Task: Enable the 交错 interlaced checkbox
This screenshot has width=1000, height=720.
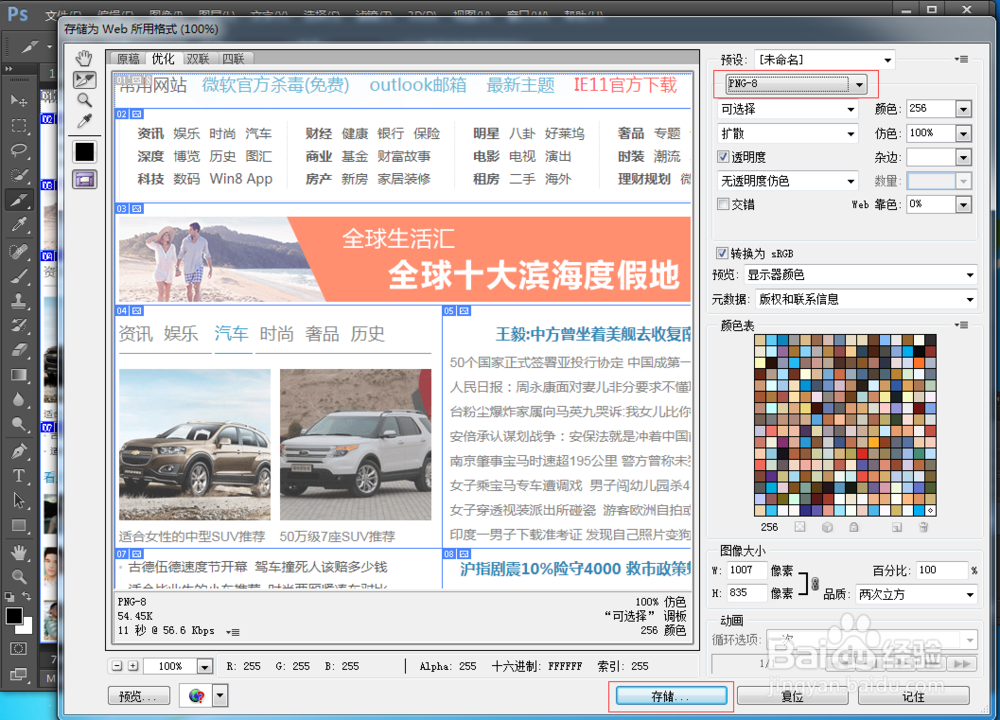Action: tap(723, 204)
